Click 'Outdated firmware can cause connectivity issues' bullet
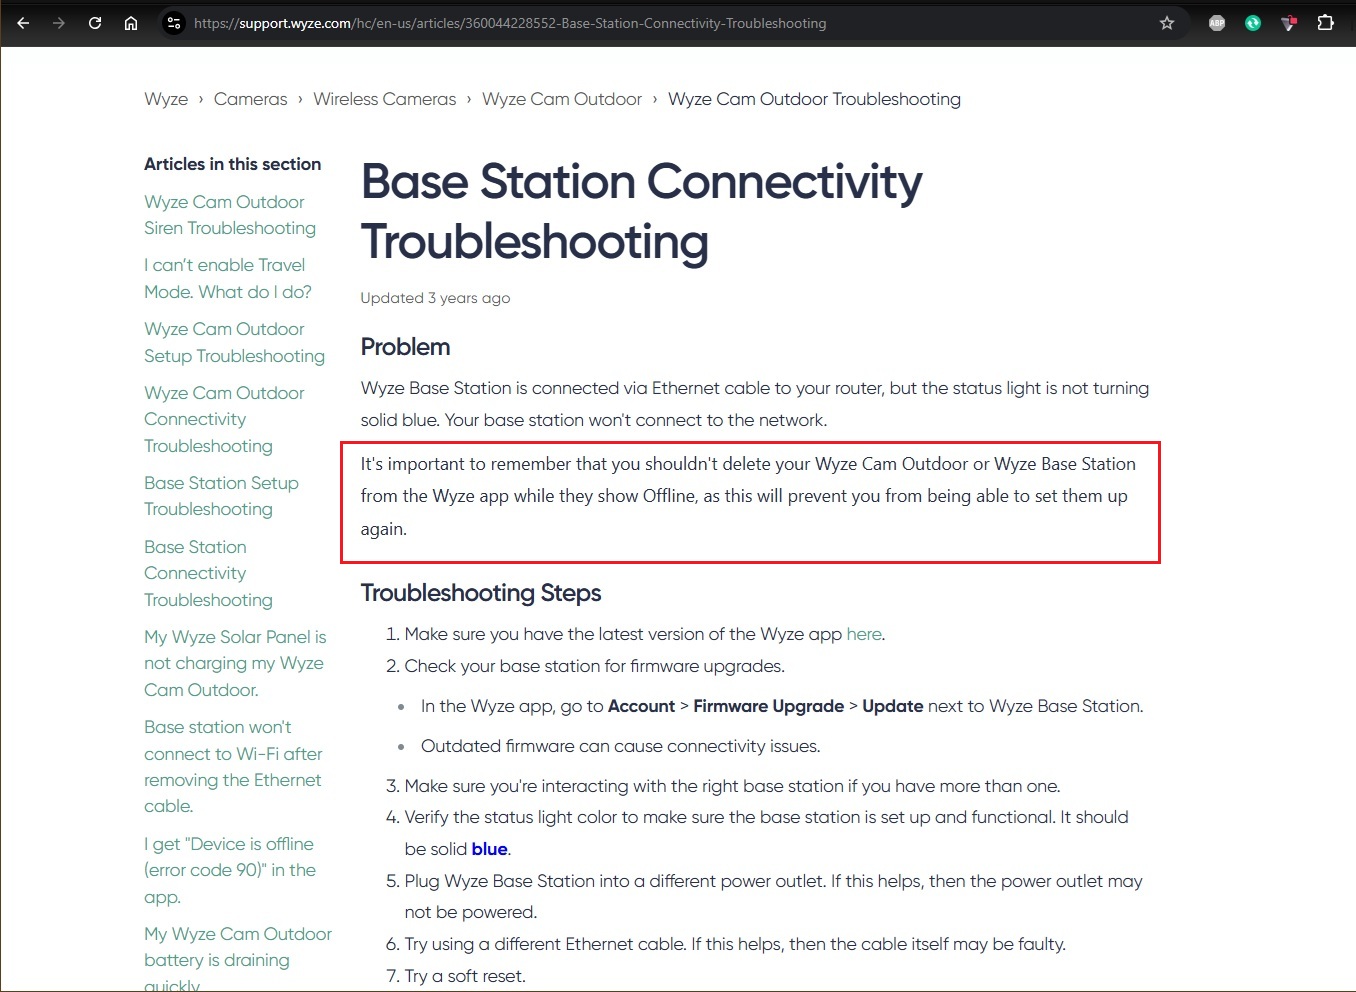Image resolution: width=1356 pixels, height=992 pixels. point(620,746)
